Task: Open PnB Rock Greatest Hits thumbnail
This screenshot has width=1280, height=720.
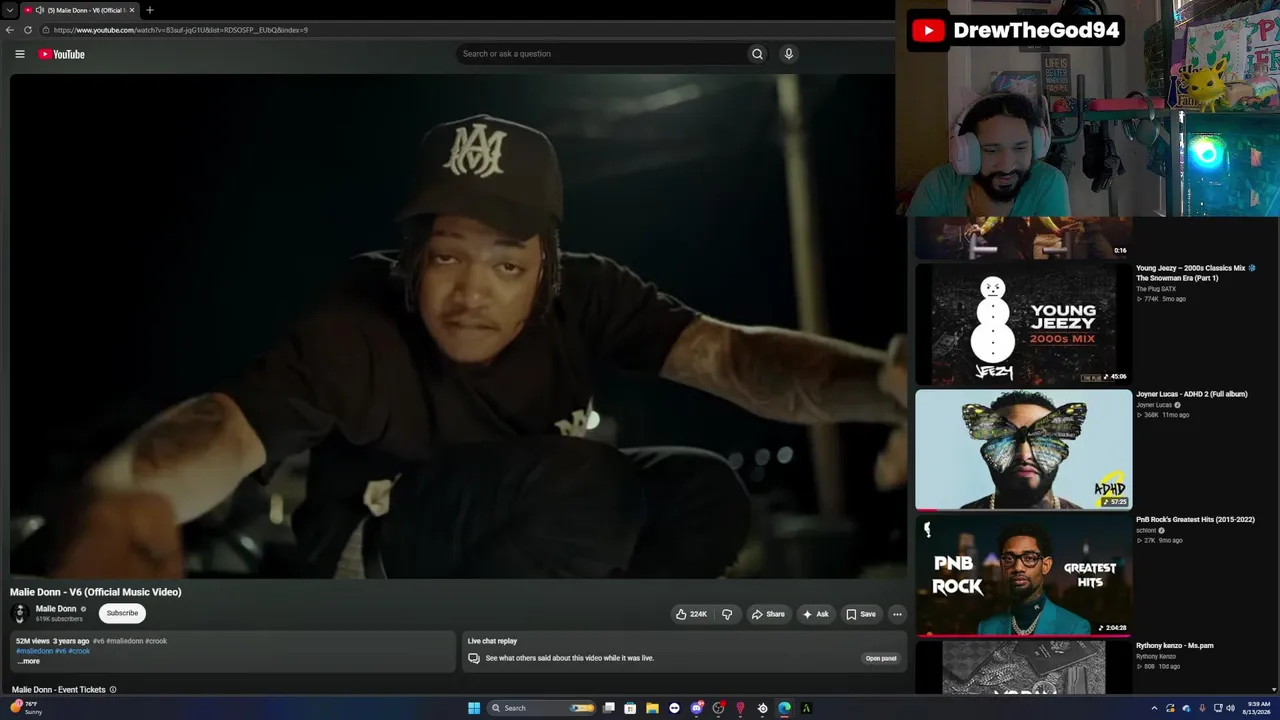Action: click(x=1024, y=575)
